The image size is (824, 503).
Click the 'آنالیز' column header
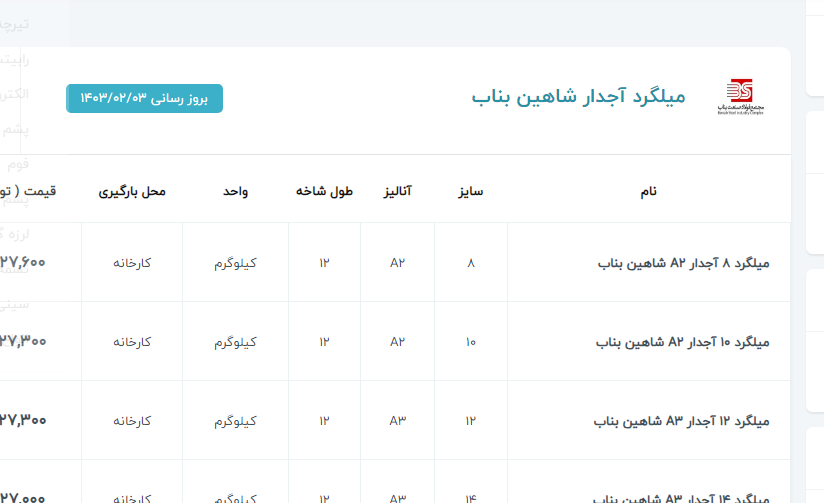398,190
